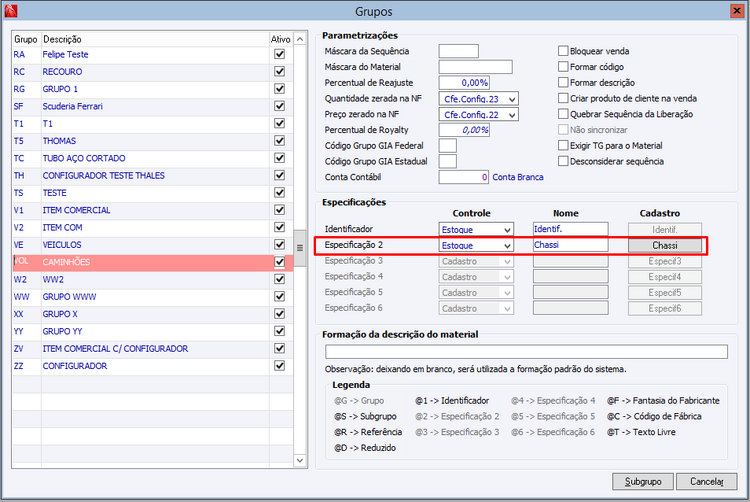Click @R -> Referência legend entry
Image resolution: width=750 pixels, height=502 pixels.
(368, 432)
